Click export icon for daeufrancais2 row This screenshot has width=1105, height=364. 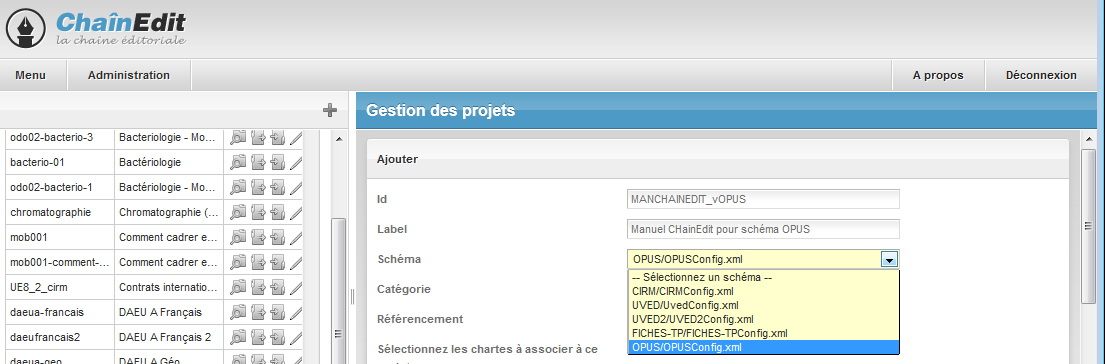[x=258, y=336]
